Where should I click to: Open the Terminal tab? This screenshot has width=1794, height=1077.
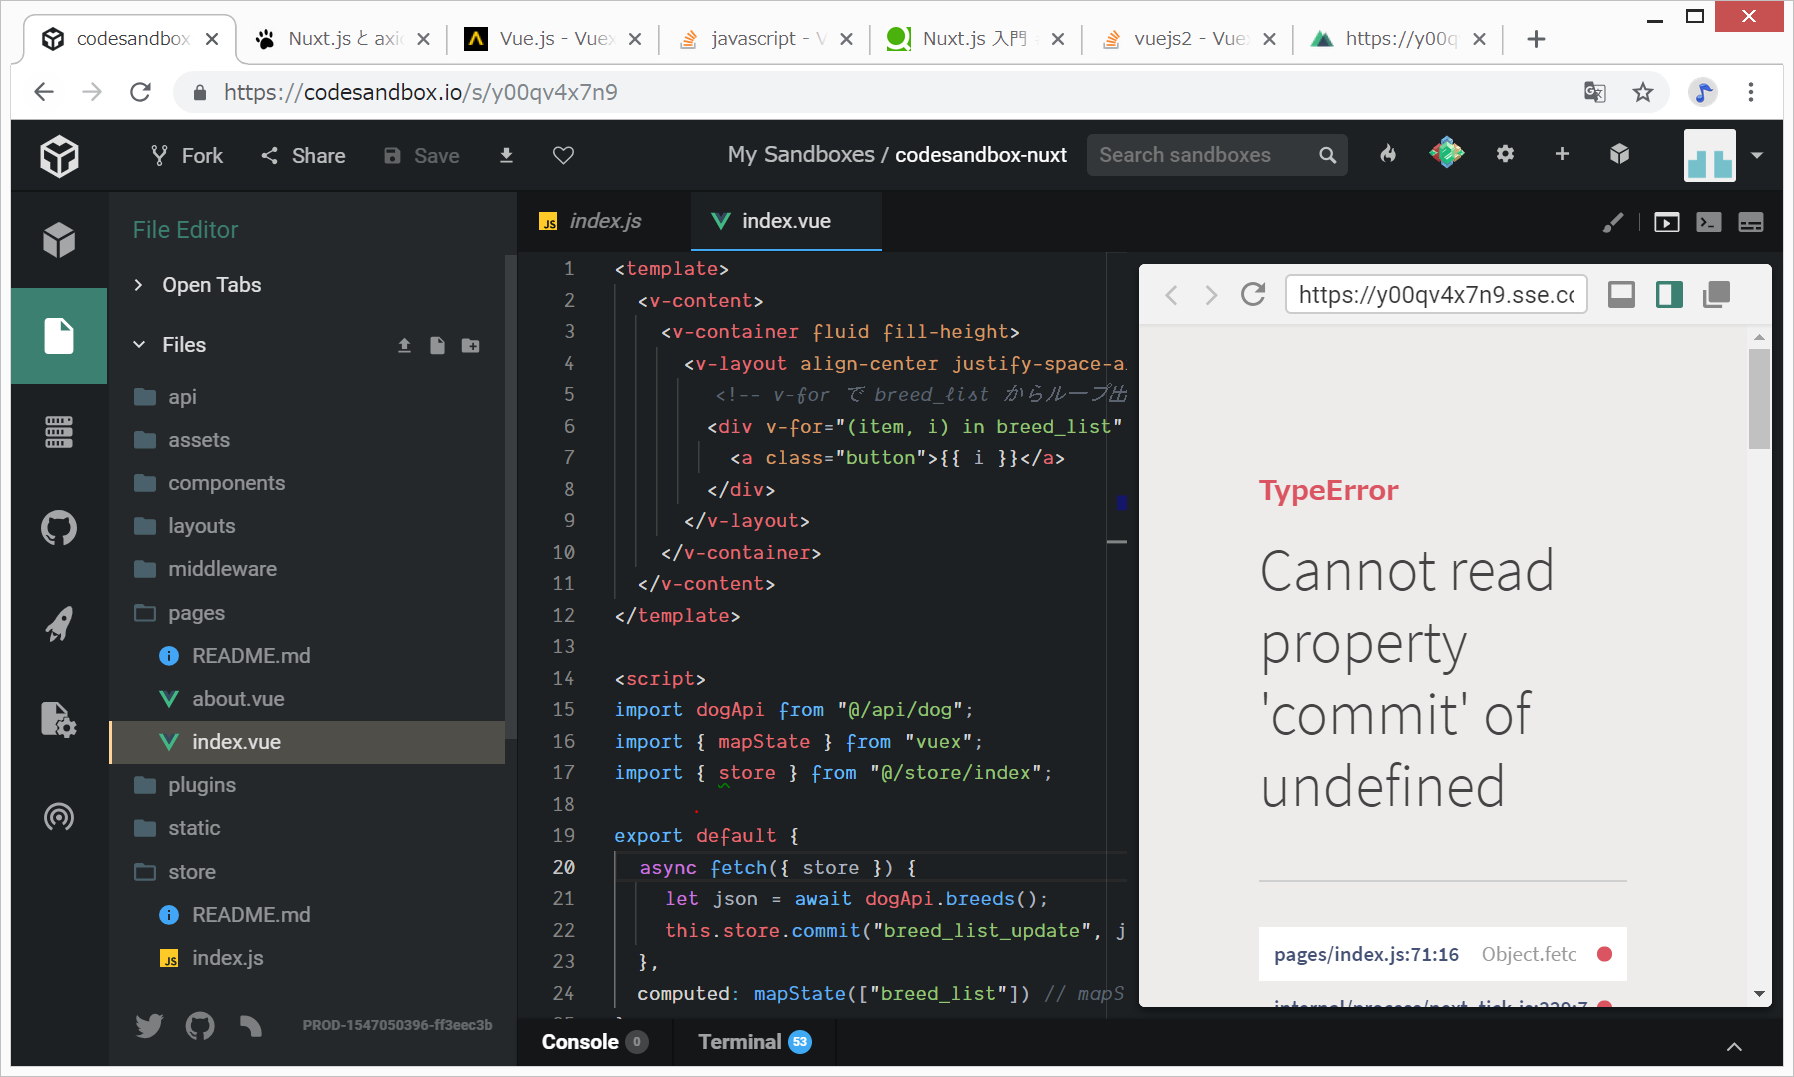pyautogui.click(x=740, y=1042)
